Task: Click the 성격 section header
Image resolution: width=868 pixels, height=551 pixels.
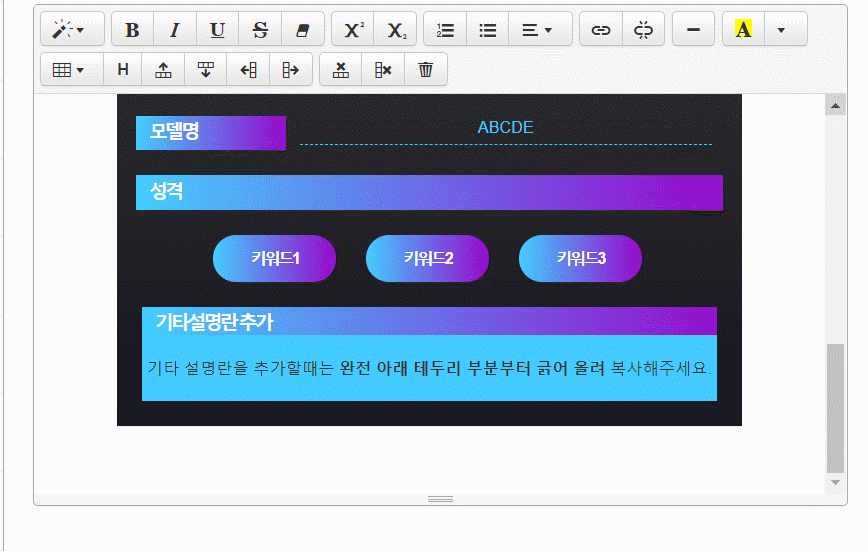Action: (429, 193)
